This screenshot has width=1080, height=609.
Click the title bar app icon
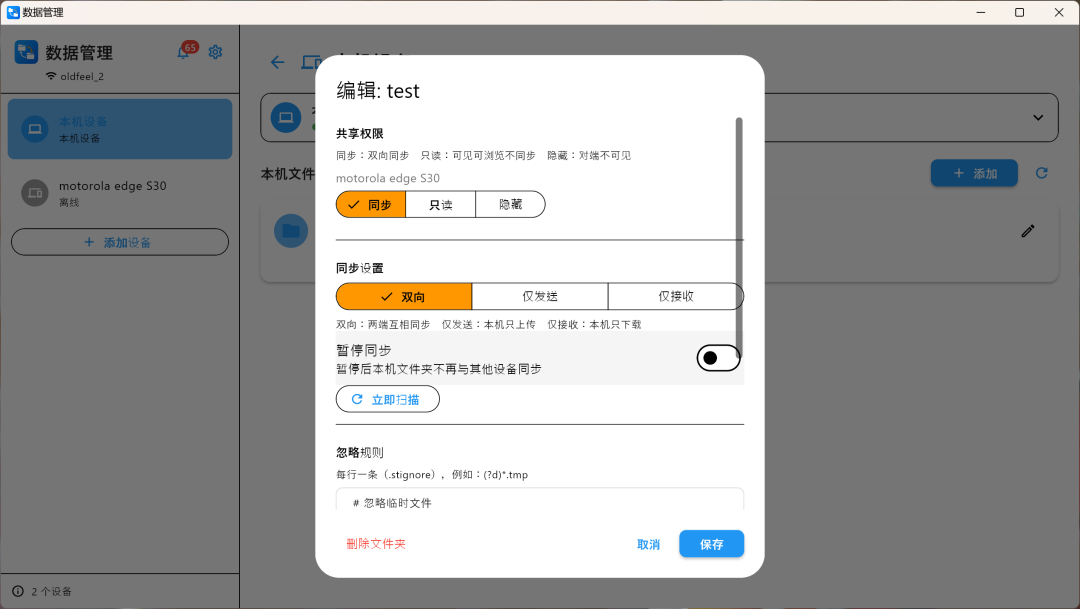coord(13,12)
